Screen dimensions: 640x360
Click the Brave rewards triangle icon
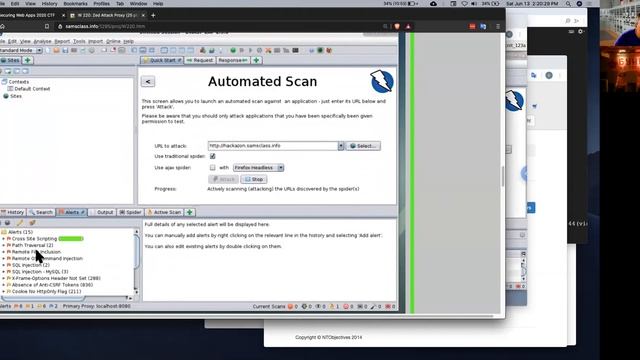[x=408, y=26]
